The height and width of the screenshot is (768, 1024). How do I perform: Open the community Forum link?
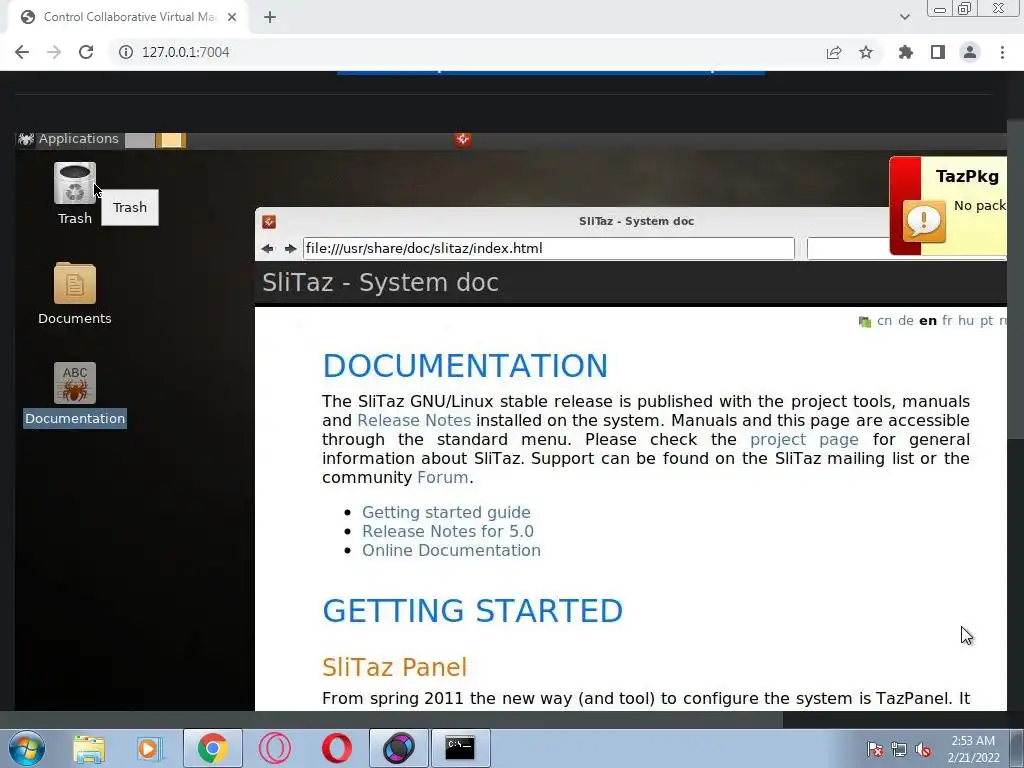pos(443,477)
